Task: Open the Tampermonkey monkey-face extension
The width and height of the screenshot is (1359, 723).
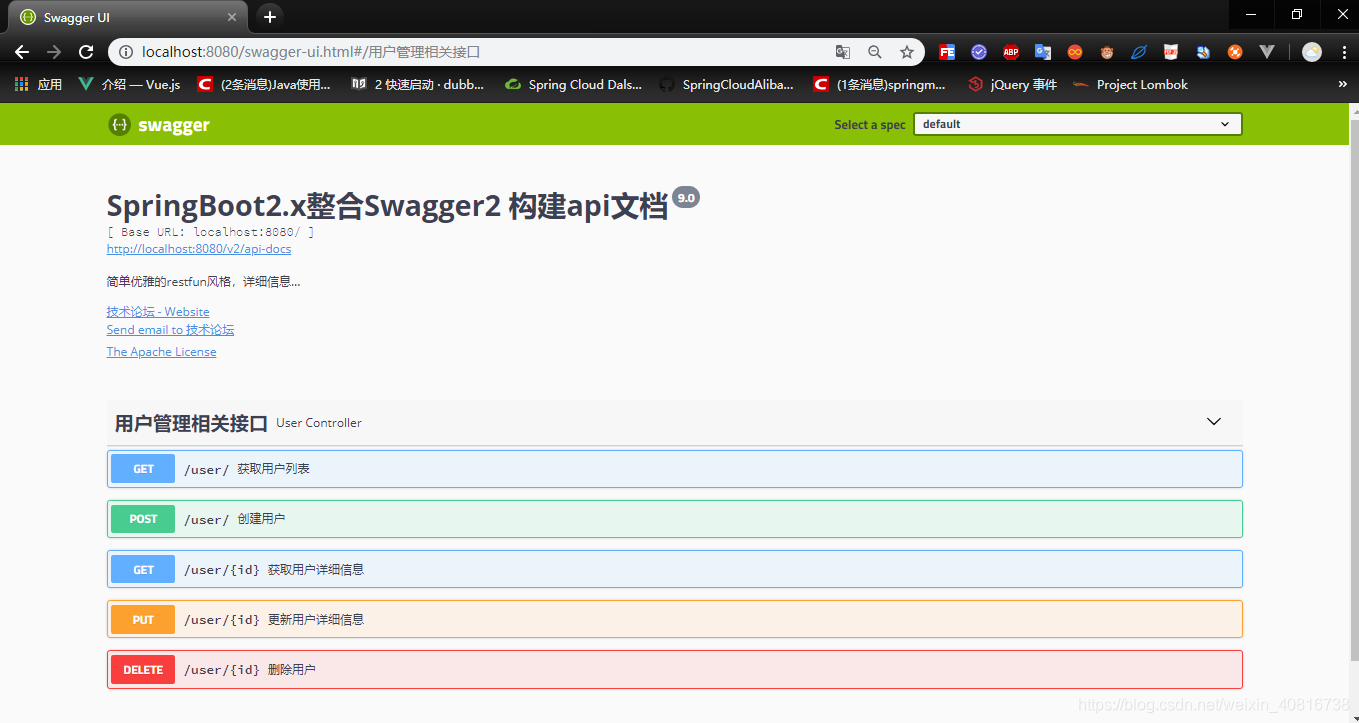Action: (x=1107, y=52)
